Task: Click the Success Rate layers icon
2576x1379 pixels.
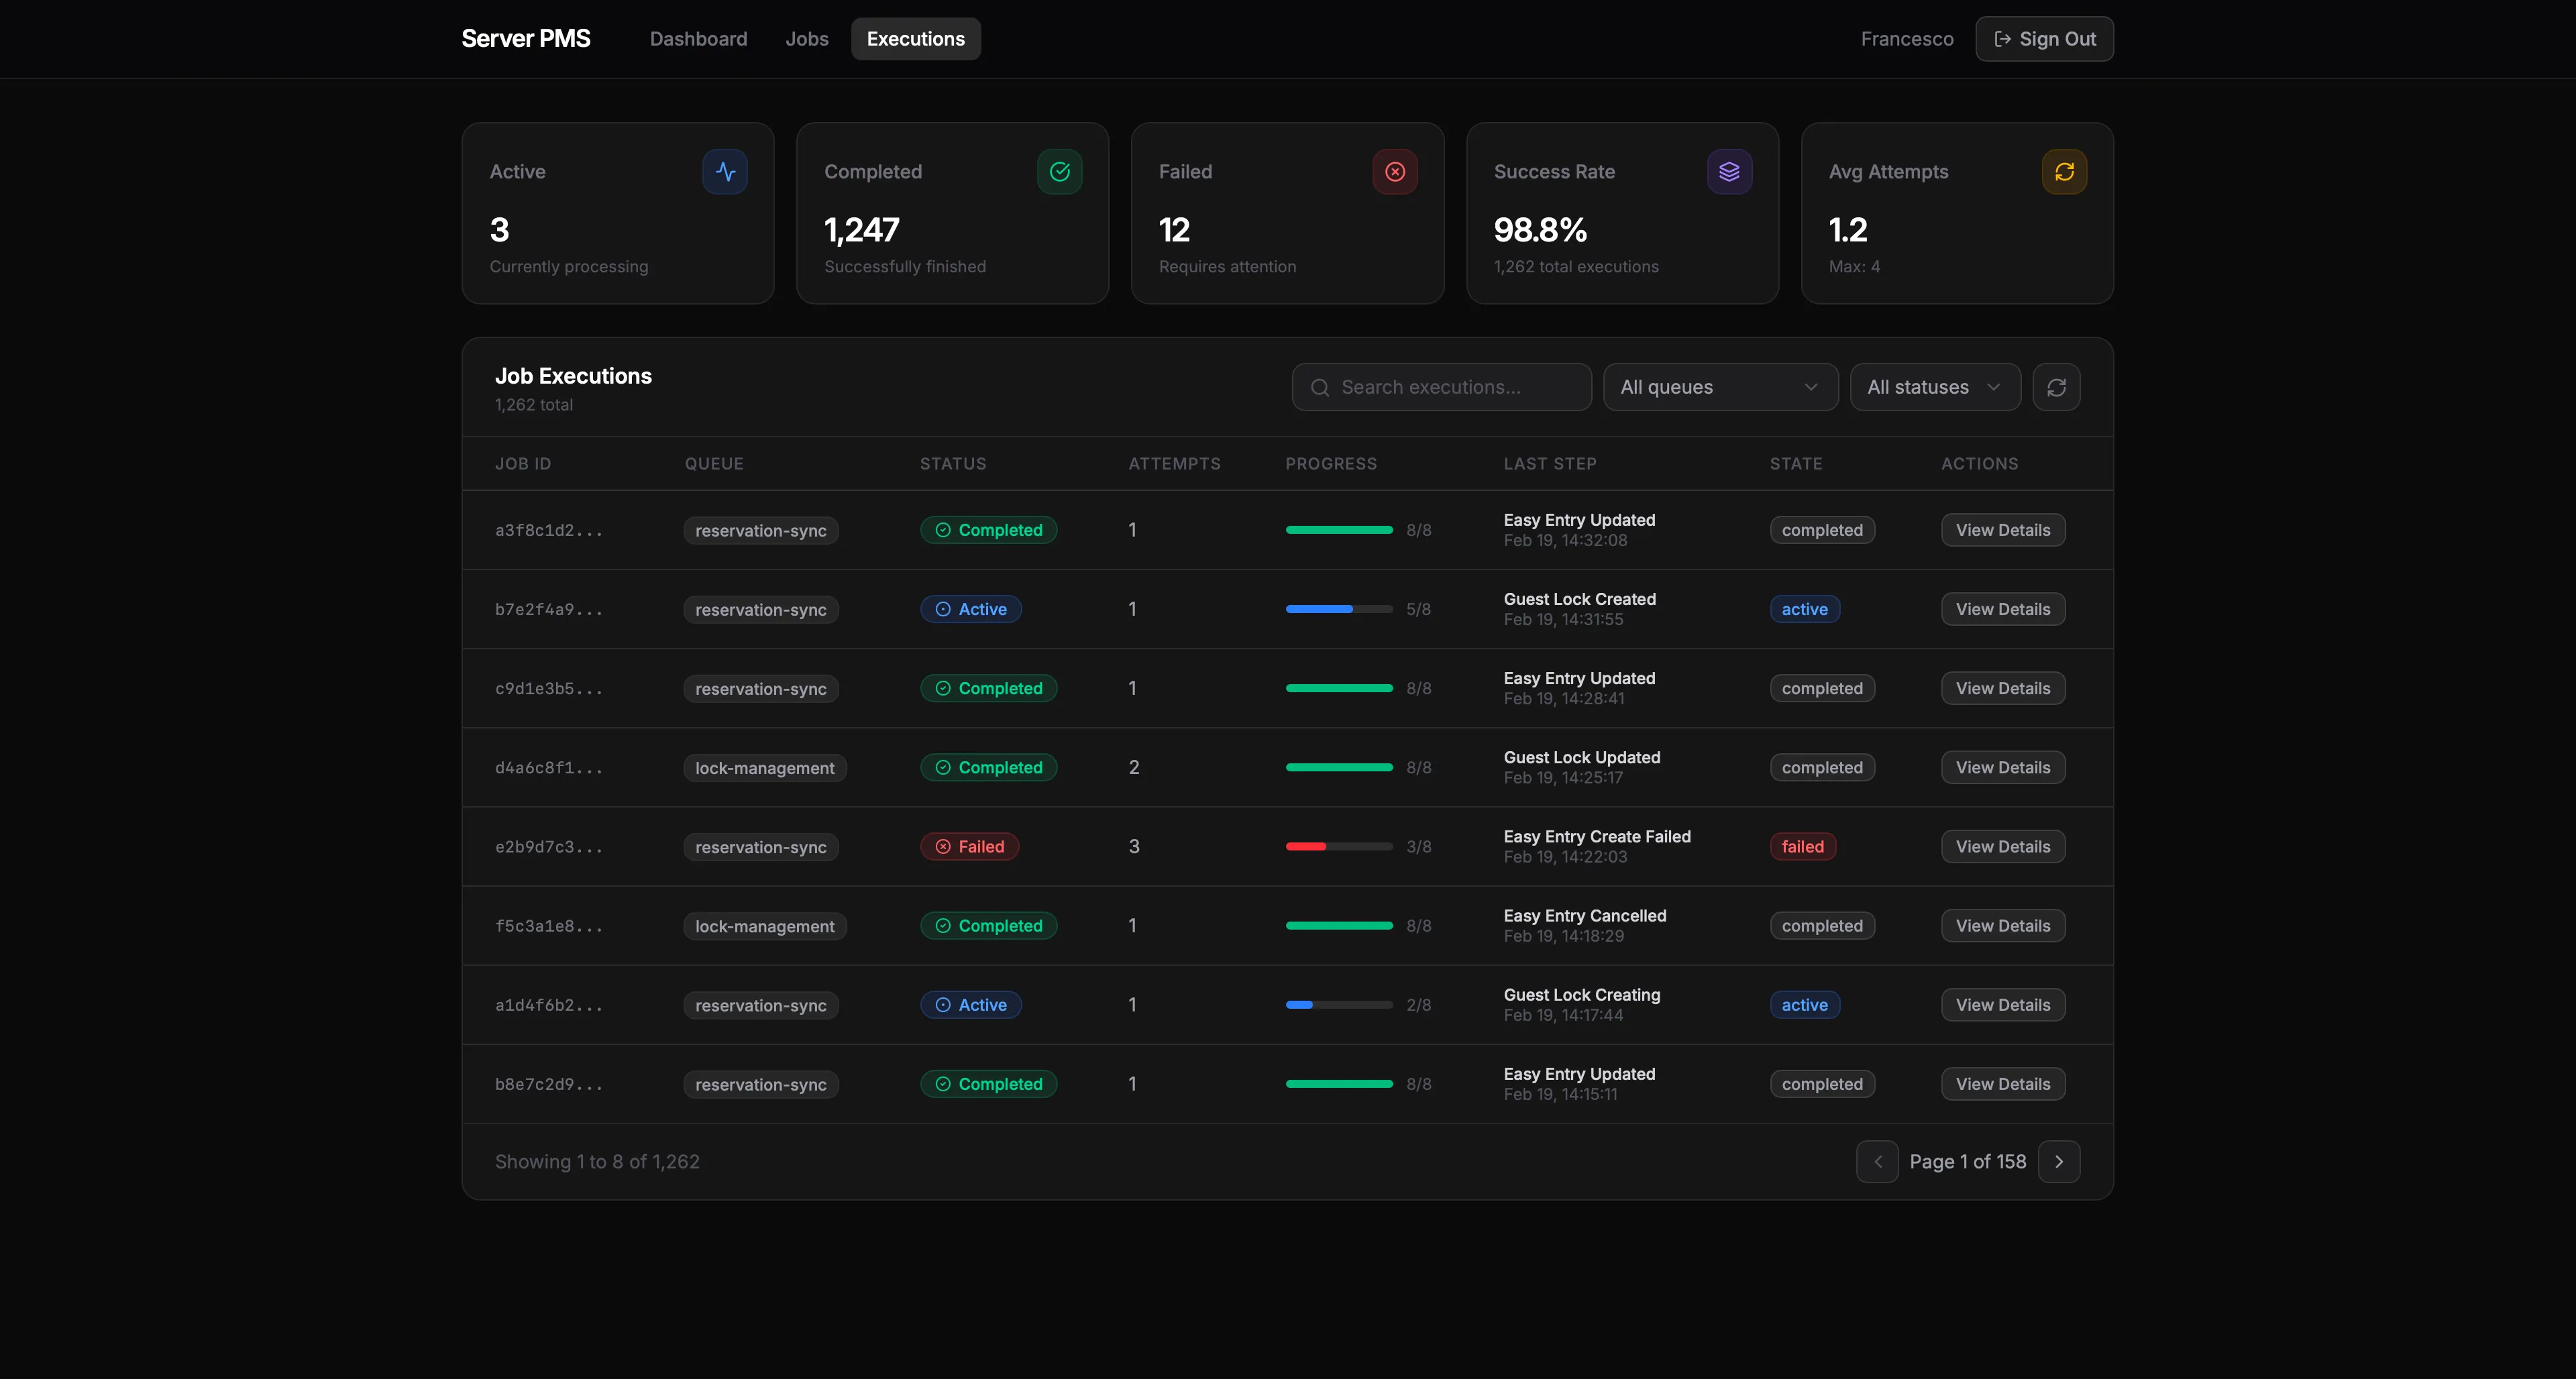Action: 1729,172
